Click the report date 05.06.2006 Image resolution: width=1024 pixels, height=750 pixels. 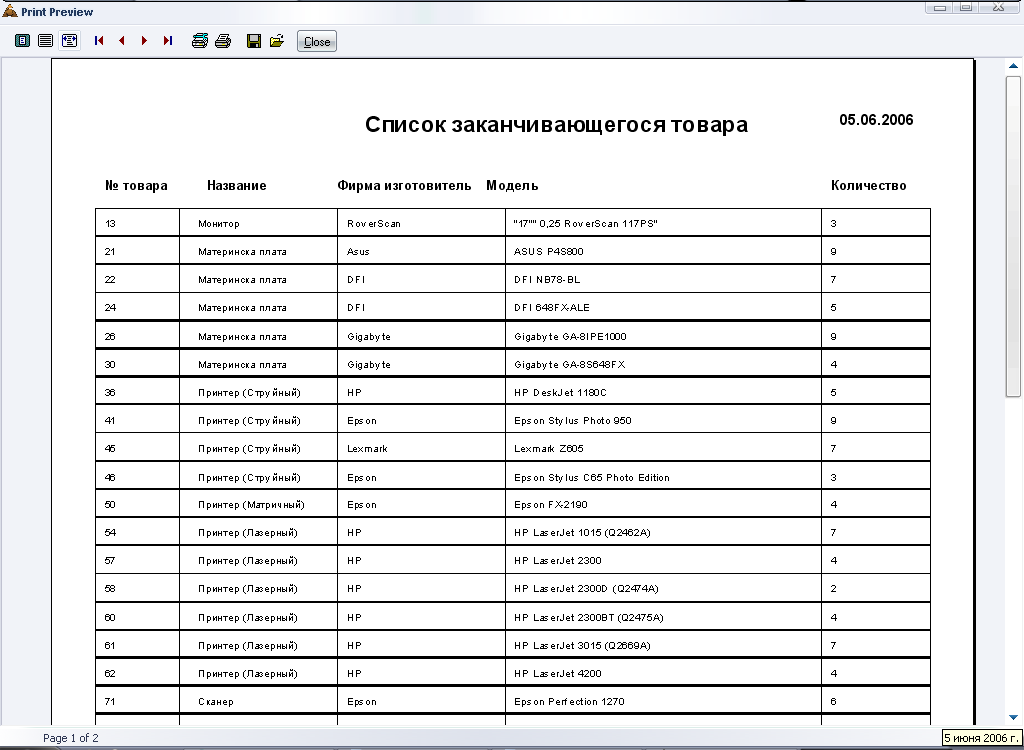pyautogui.click(x=876, y=120)
